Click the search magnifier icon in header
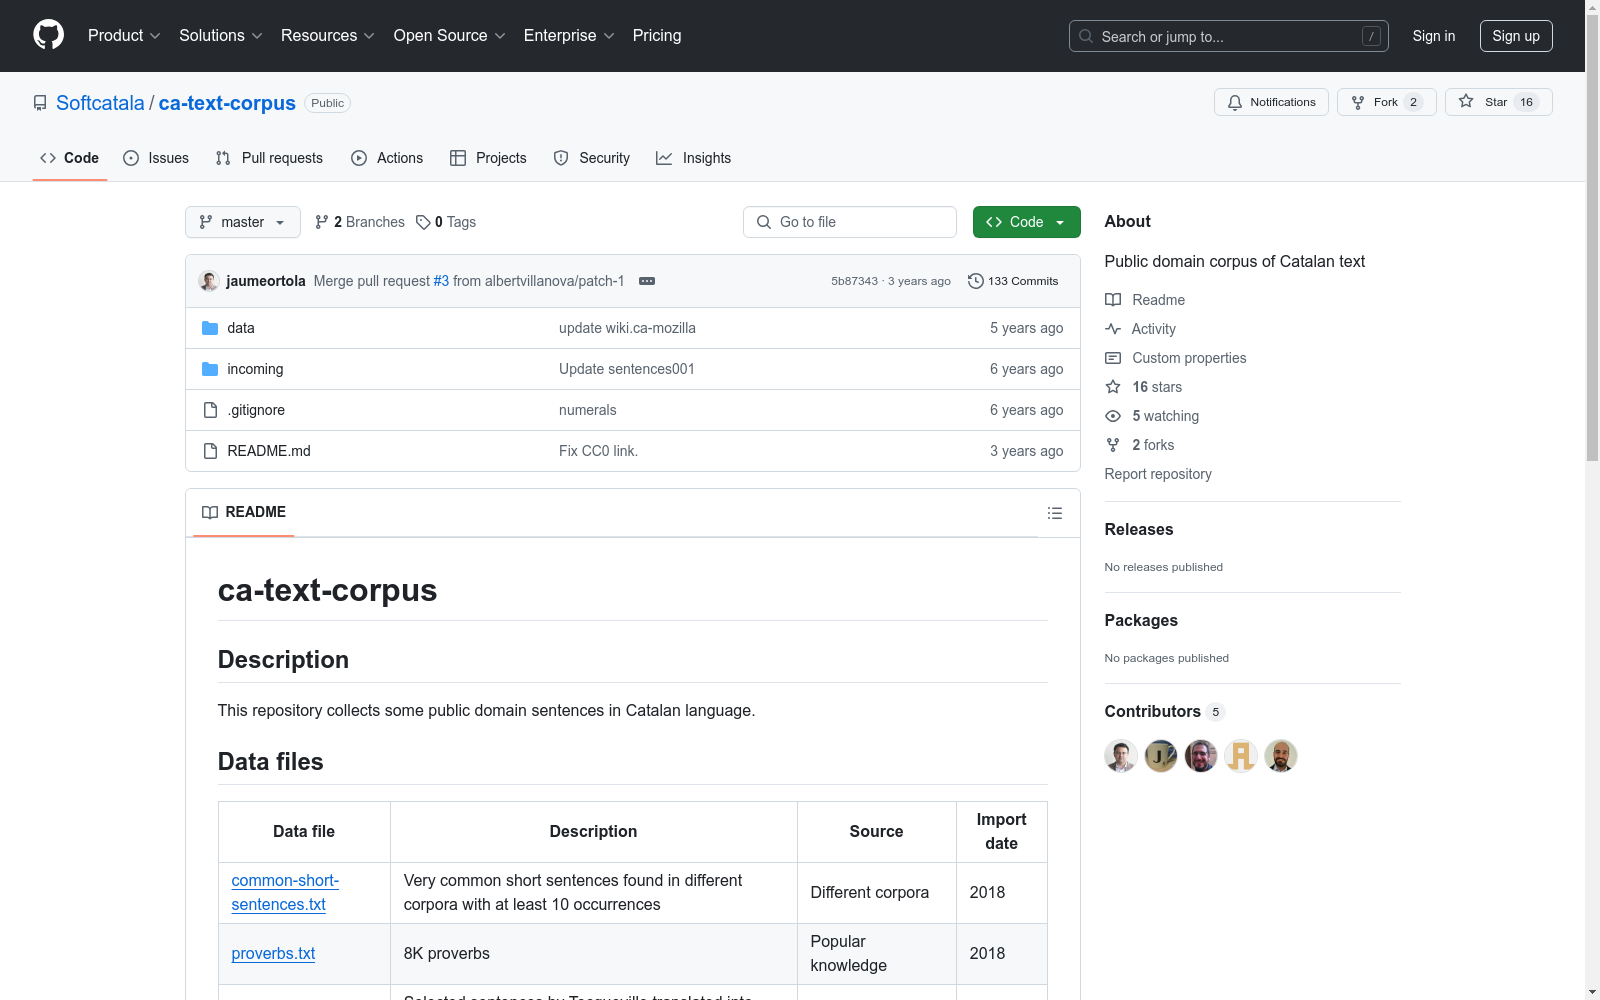Image resolution: width=1600 pixels, height=1000 pixels. [1086, 36]
